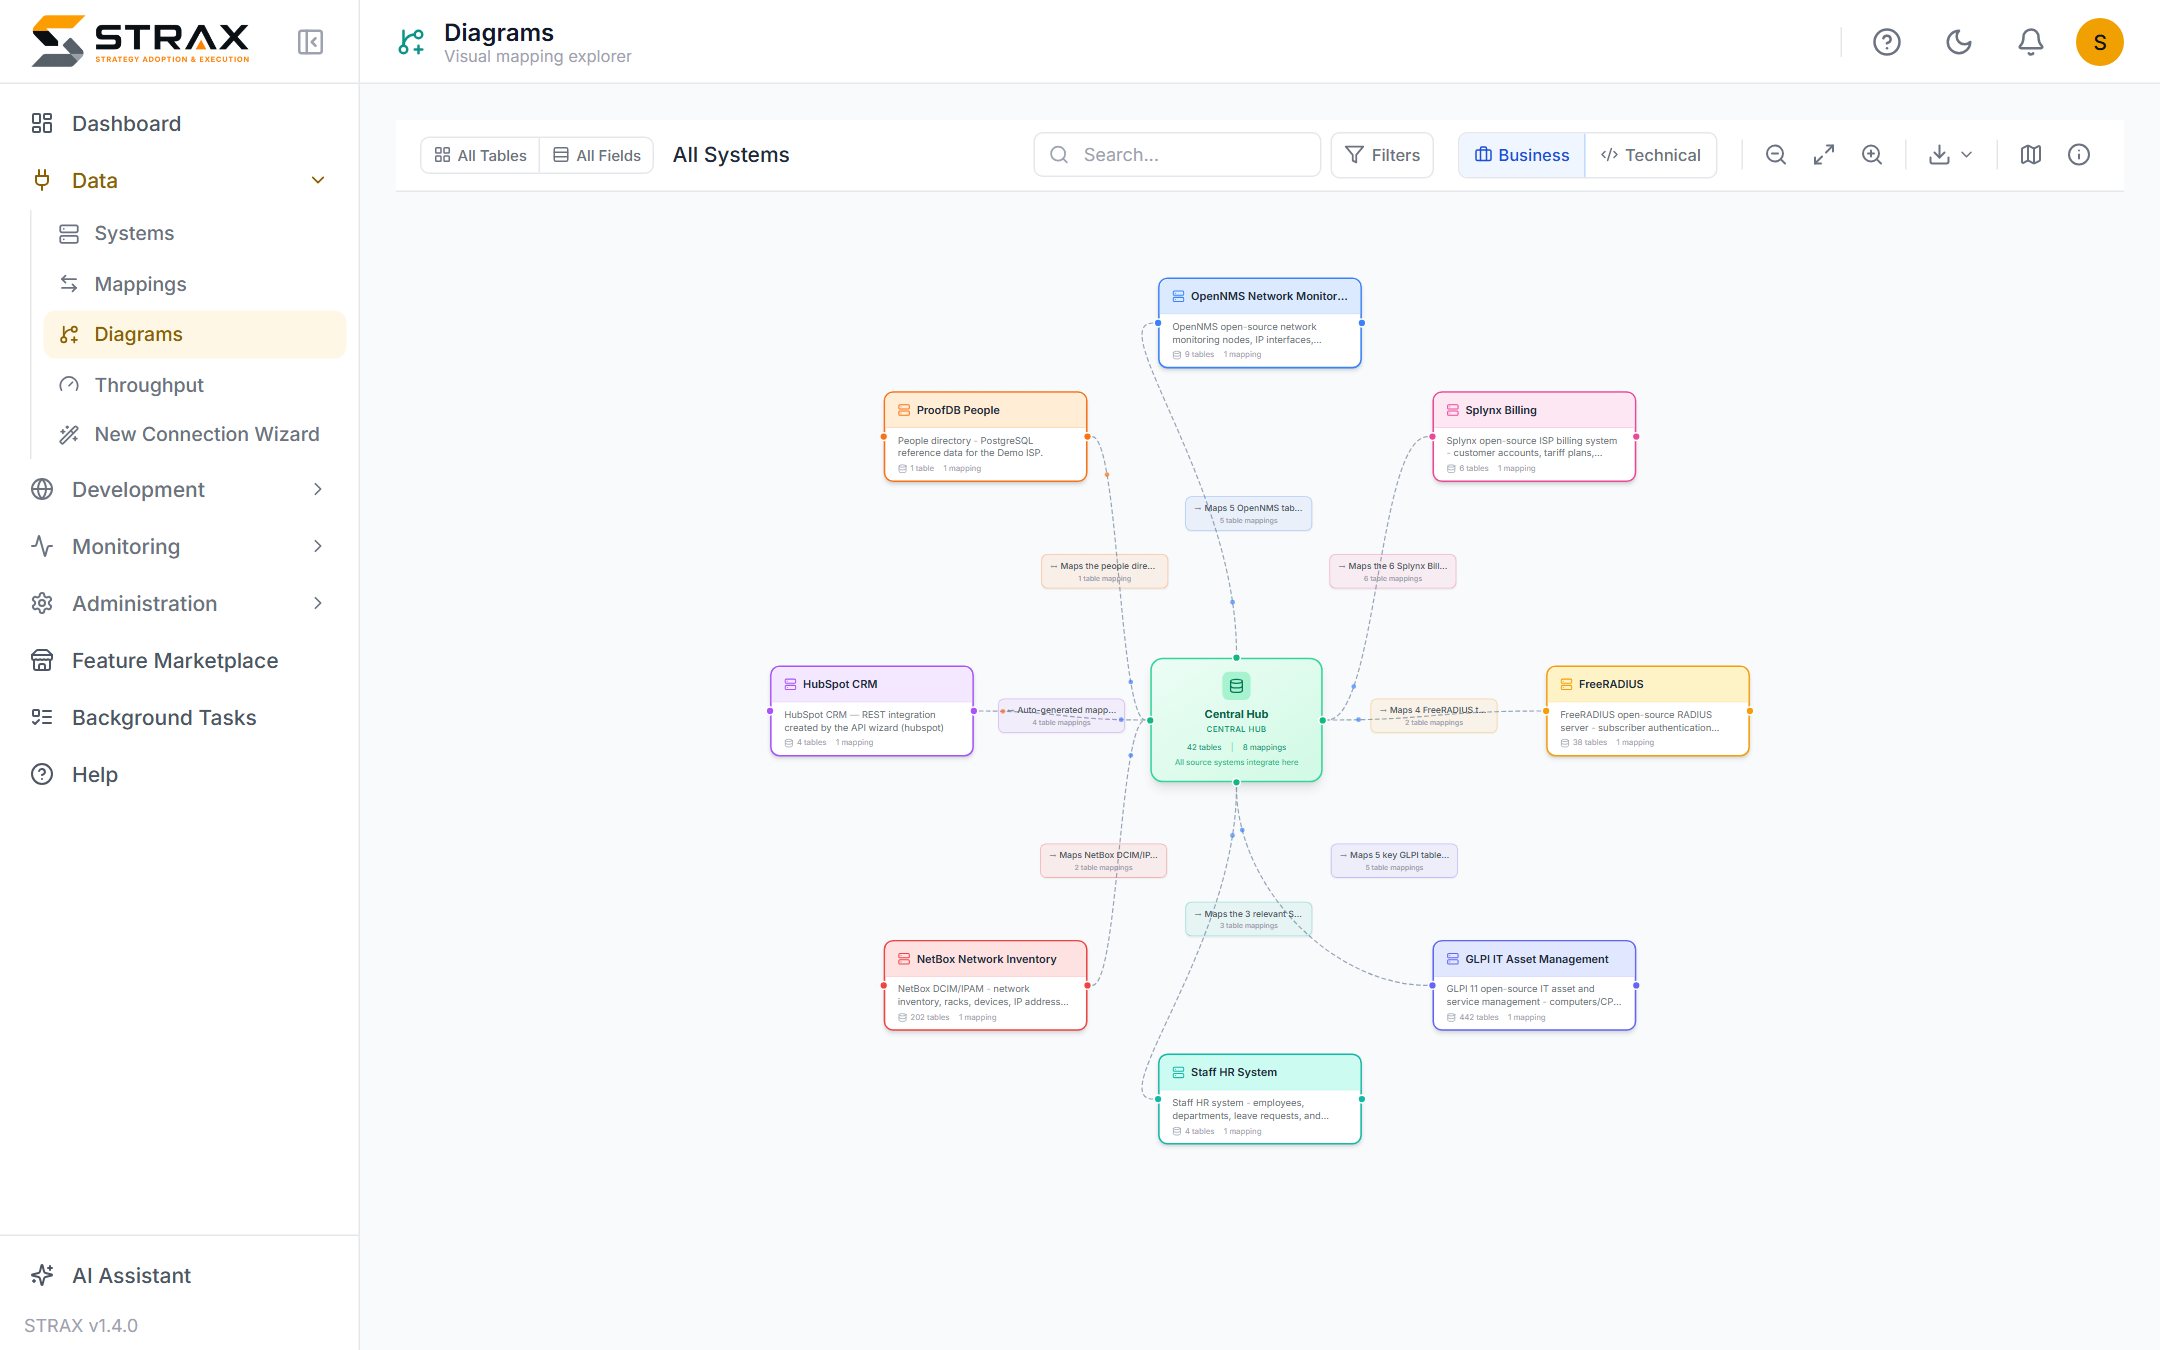Click the zoom in magnifier
Viewport: 2160px width, 1350px height.
pyautogui.click(x=1871, y=155)
